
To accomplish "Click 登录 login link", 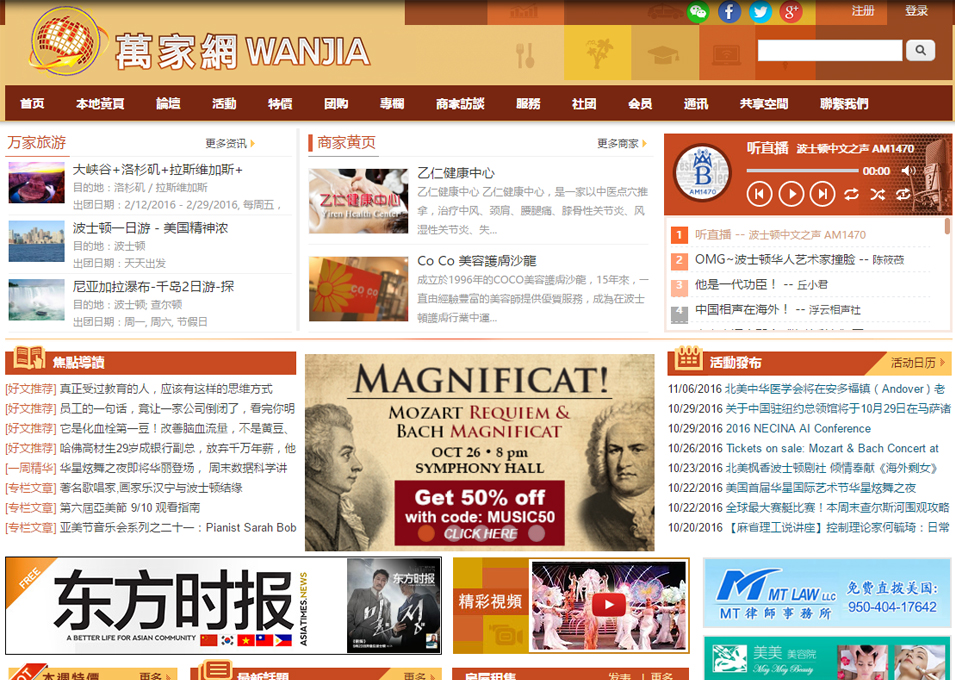I will [917, 11].
